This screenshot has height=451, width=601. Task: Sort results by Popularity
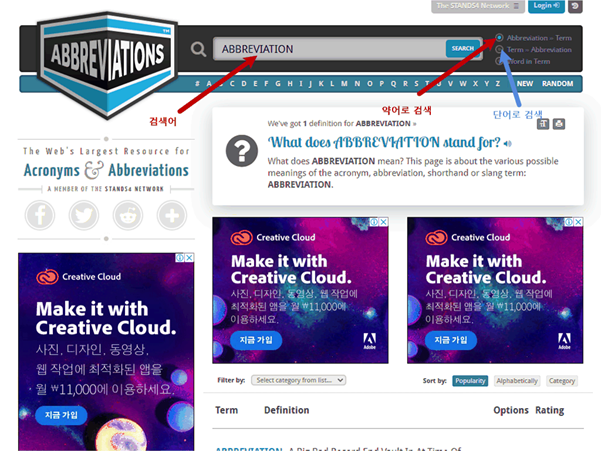click(x=470, y=381)
